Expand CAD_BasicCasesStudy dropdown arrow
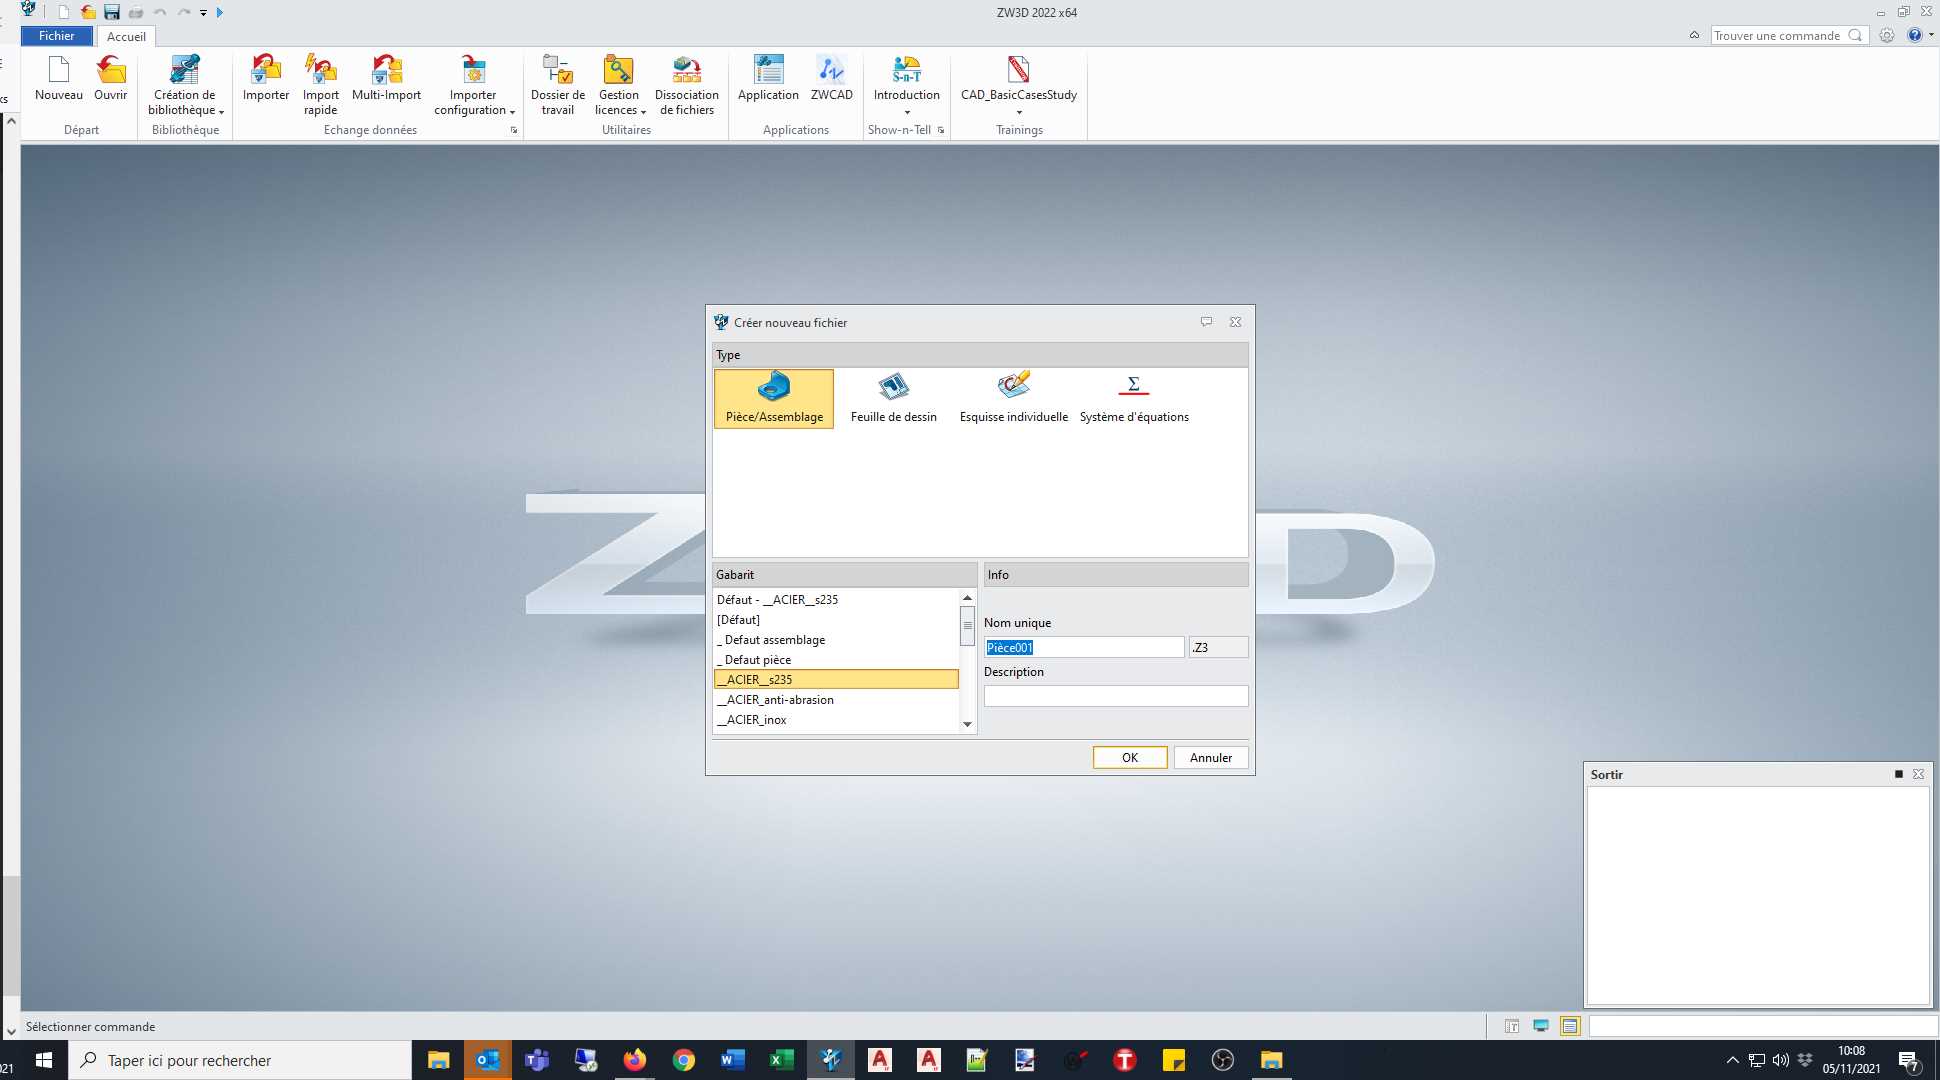 1019,112
